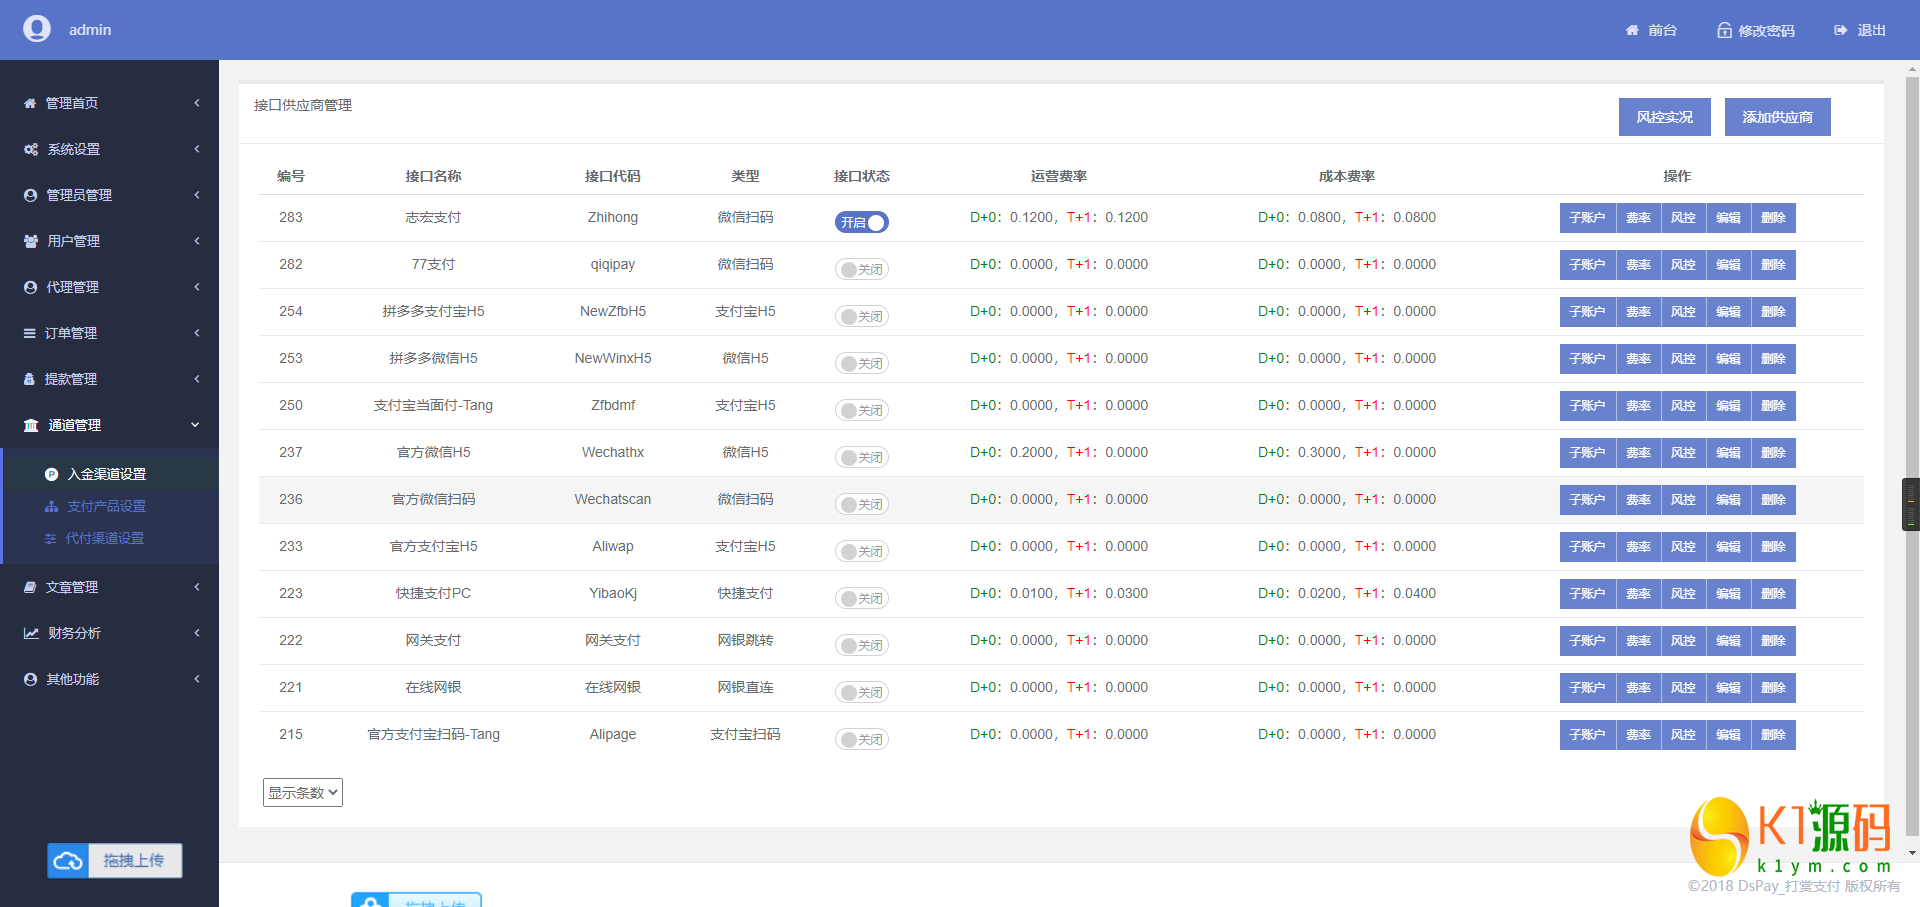
Task: Enable the 77支付 interface status switch
Action: [861, 269]
